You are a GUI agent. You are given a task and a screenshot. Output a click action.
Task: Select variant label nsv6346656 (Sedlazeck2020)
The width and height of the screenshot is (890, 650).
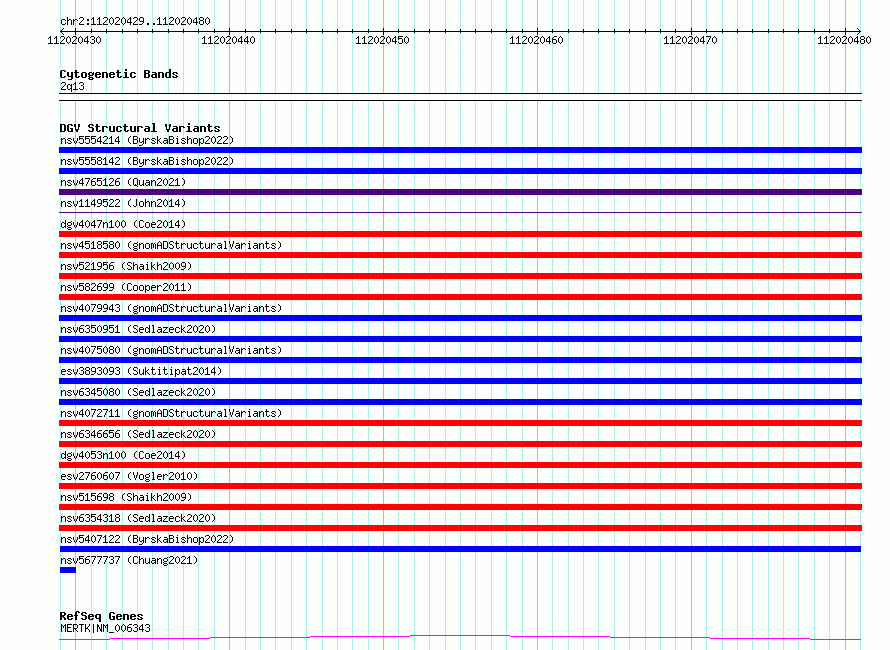[x=138, y=434]
